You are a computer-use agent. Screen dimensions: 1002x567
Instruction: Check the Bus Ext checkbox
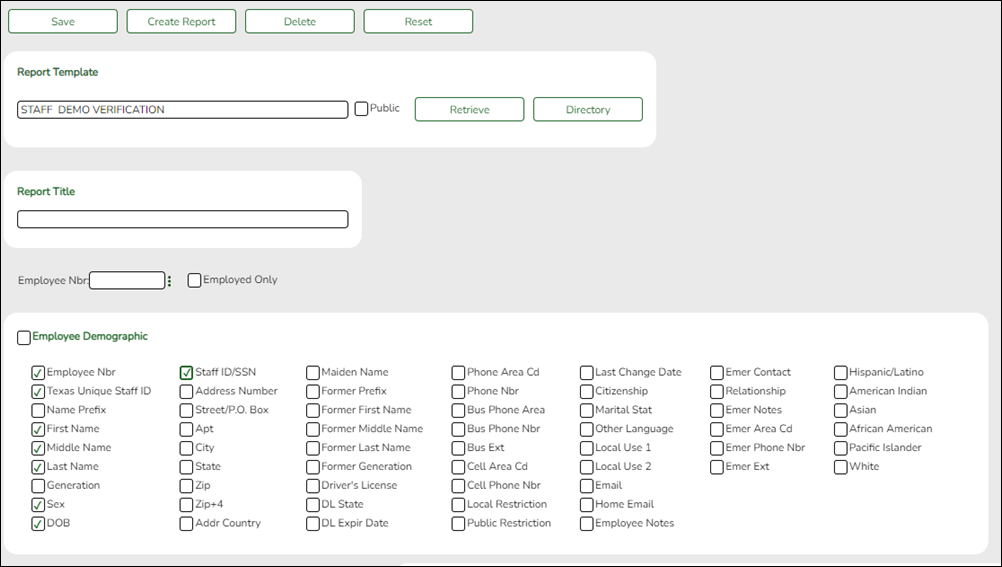point(458,448)
